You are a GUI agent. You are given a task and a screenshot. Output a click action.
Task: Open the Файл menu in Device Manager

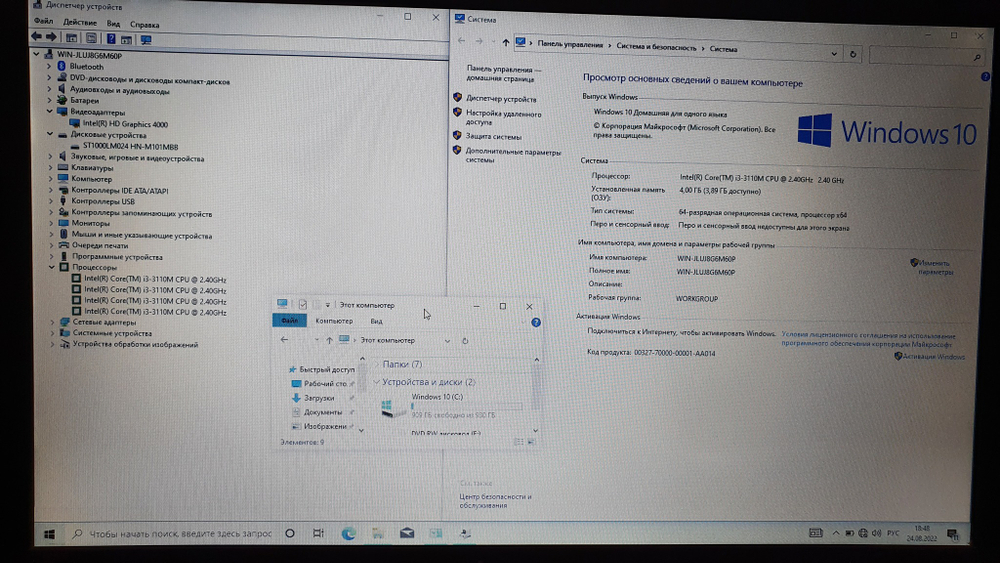click(x=43, y=22)
